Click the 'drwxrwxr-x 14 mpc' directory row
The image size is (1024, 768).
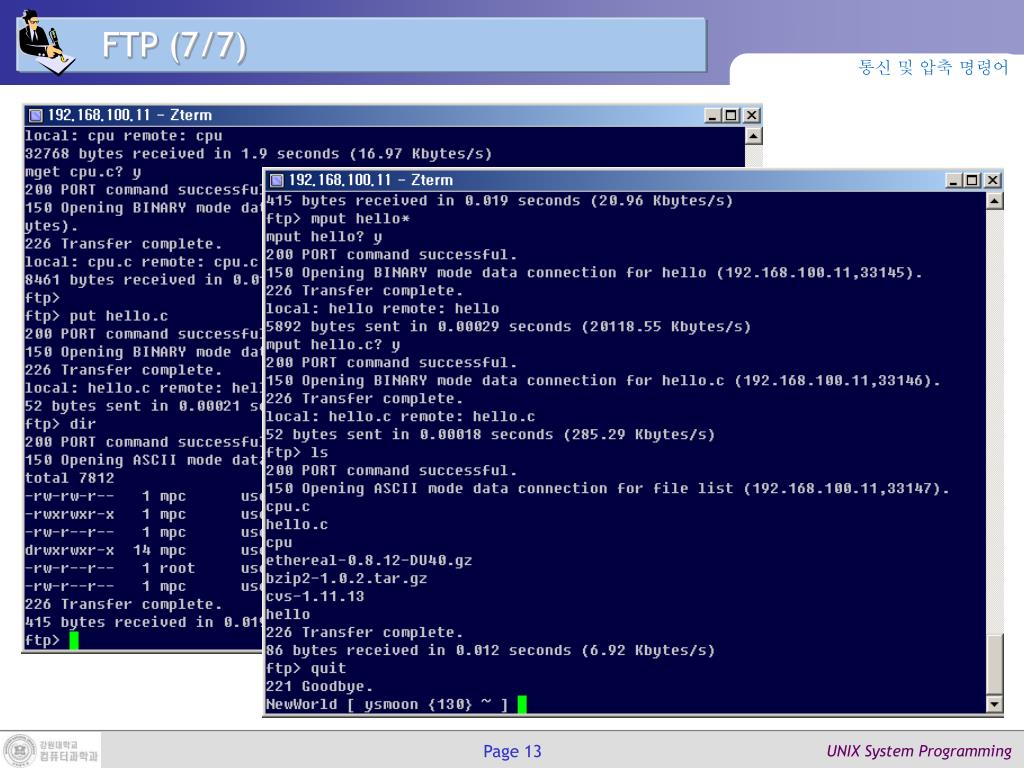[x=105, y=551]
